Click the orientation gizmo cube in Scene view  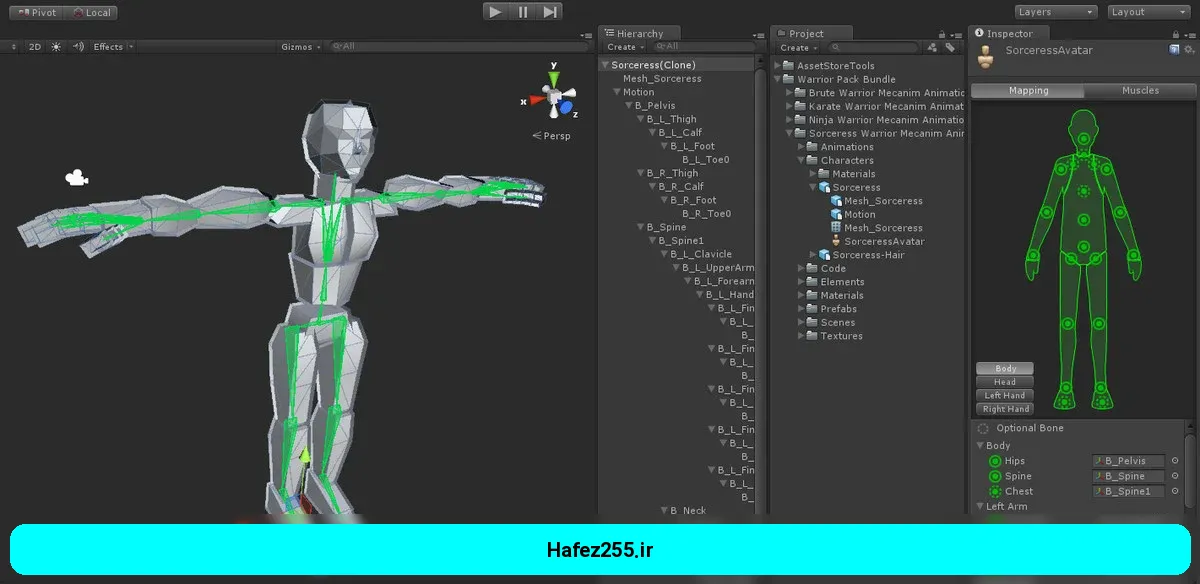552,95
